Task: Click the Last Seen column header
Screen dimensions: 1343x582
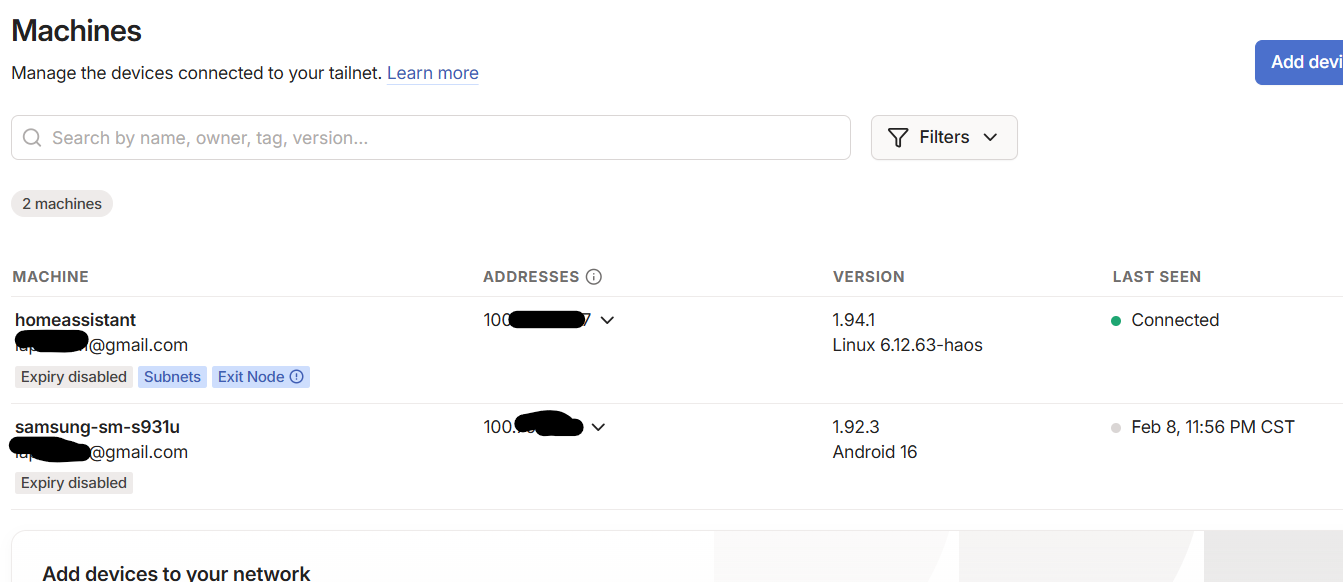Action: click(1156, 277)
